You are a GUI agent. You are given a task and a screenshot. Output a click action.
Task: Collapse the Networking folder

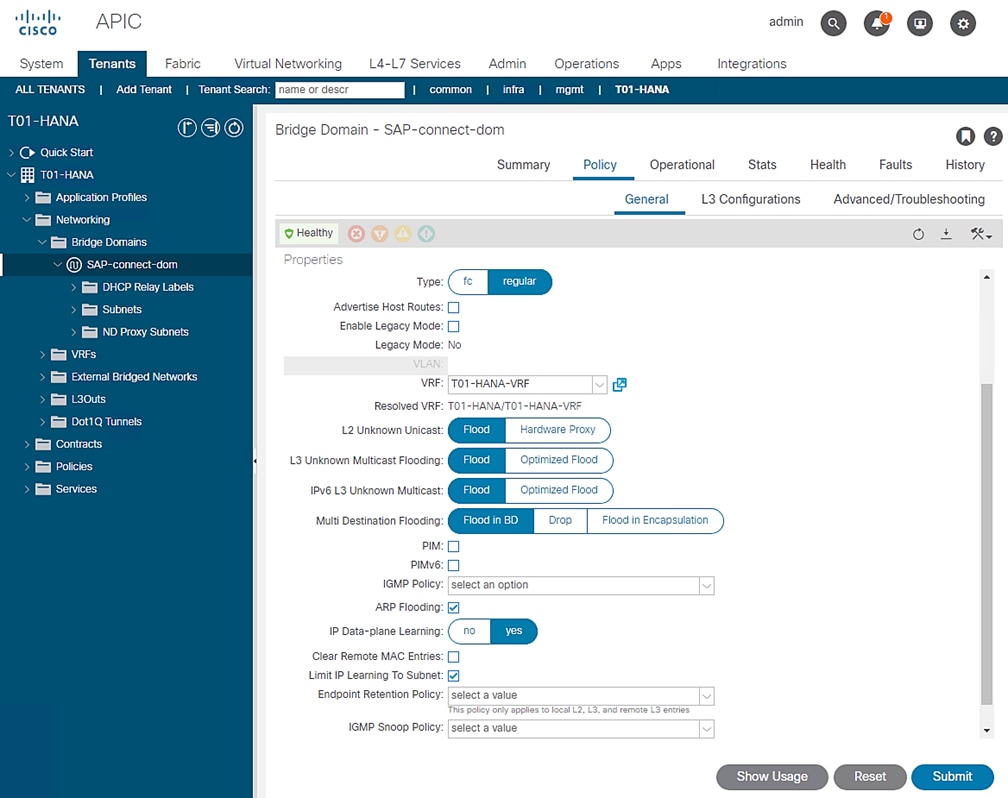26,220
